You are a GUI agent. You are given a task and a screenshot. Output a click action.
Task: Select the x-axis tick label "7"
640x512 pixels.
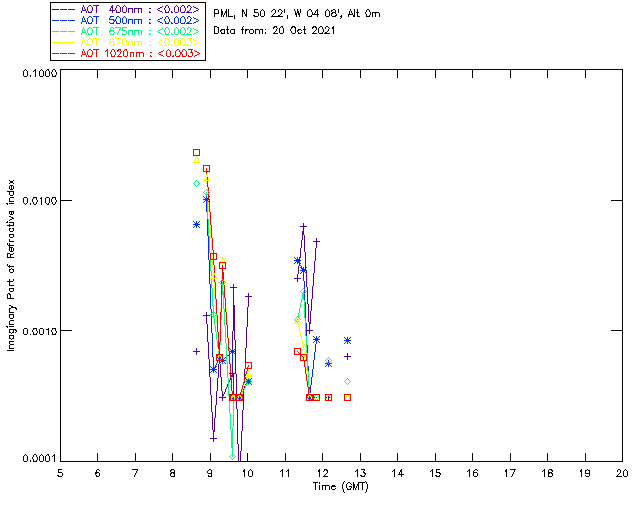135,473
